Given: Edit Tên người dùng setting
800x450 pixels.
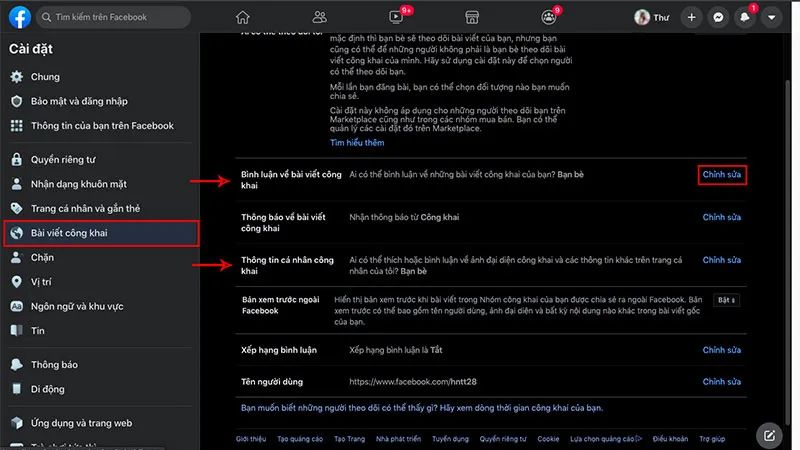Looking at the screenshot, I should [x=721, y=382].
